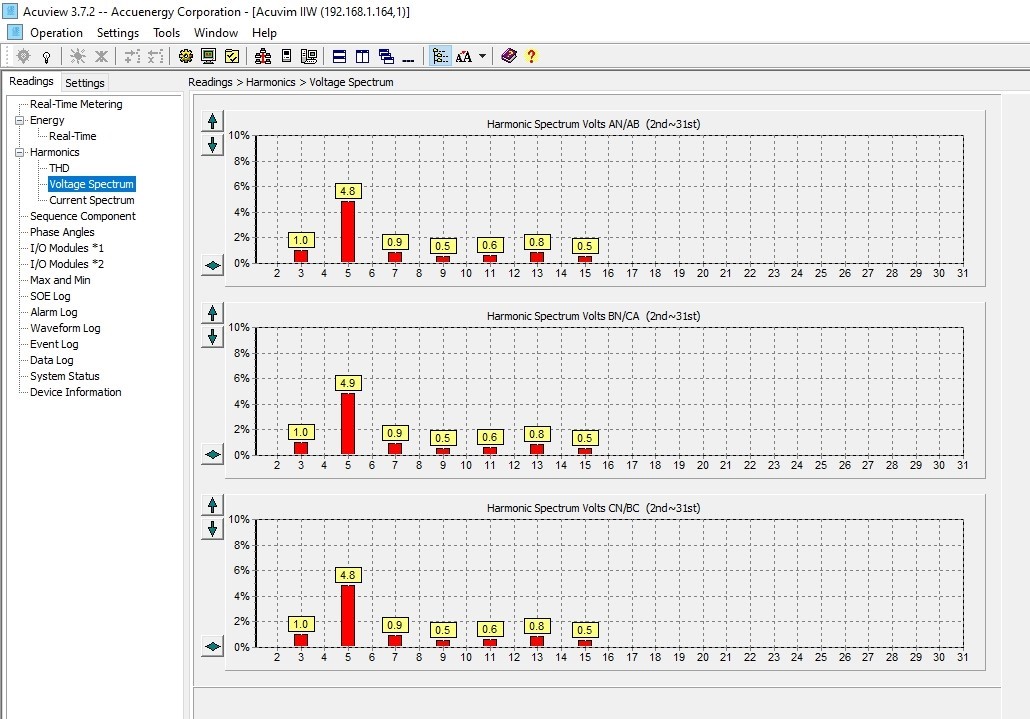Click up arrow on CN/BC spectrum chart
Viewport: 1030px width, 719px height.
212,505
